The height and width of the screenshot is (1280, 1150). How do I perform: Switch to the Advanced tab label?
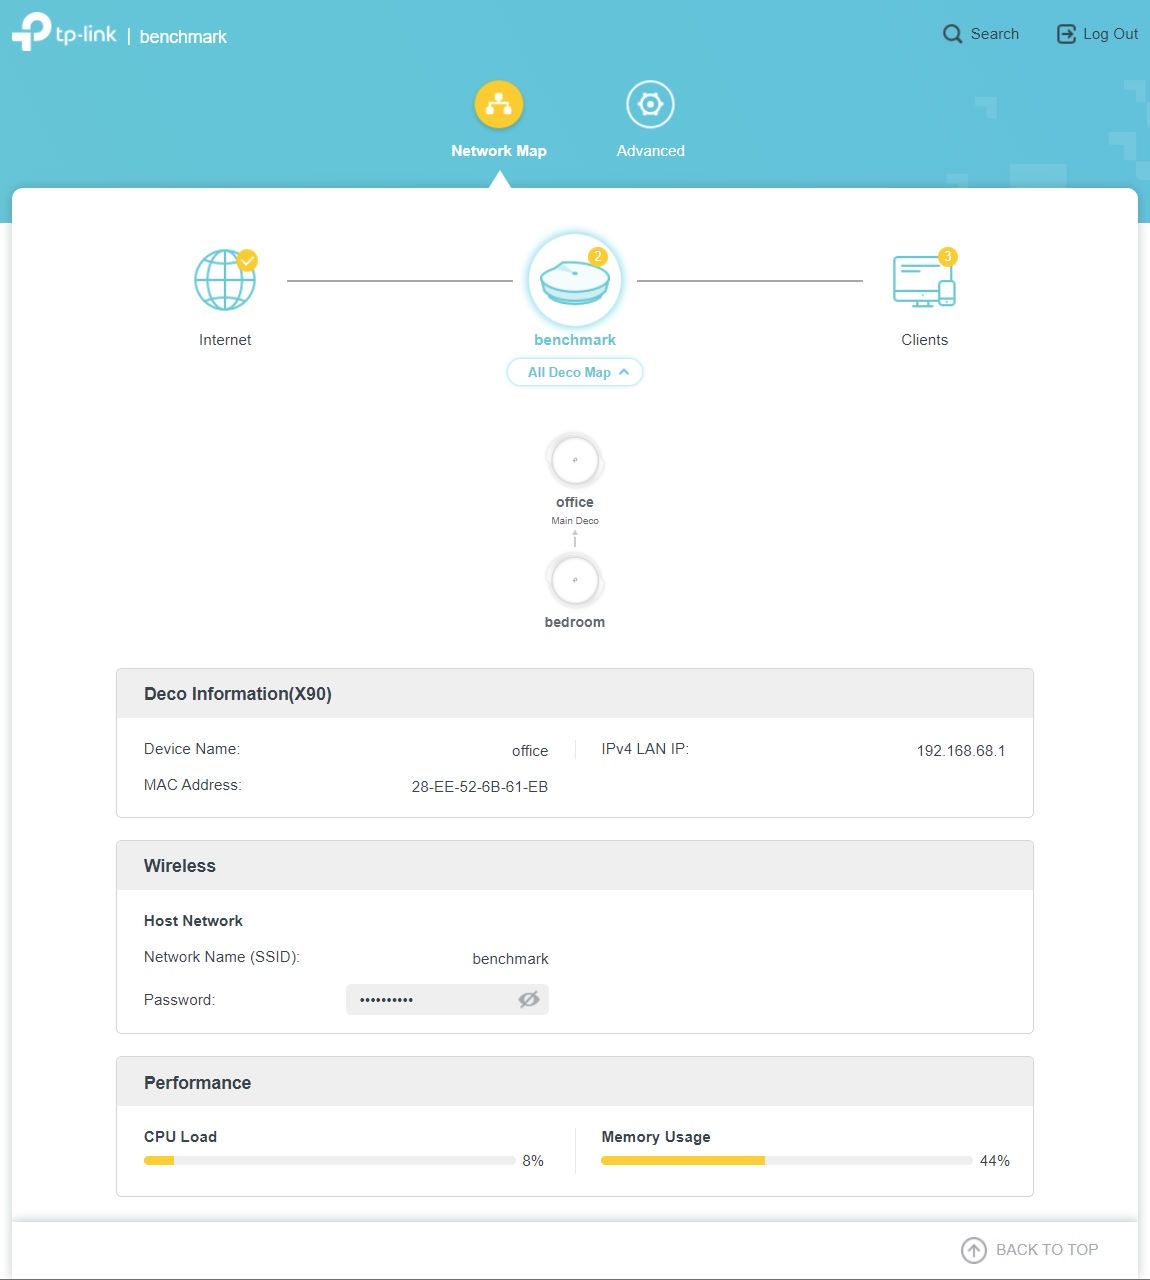(650, 151)
